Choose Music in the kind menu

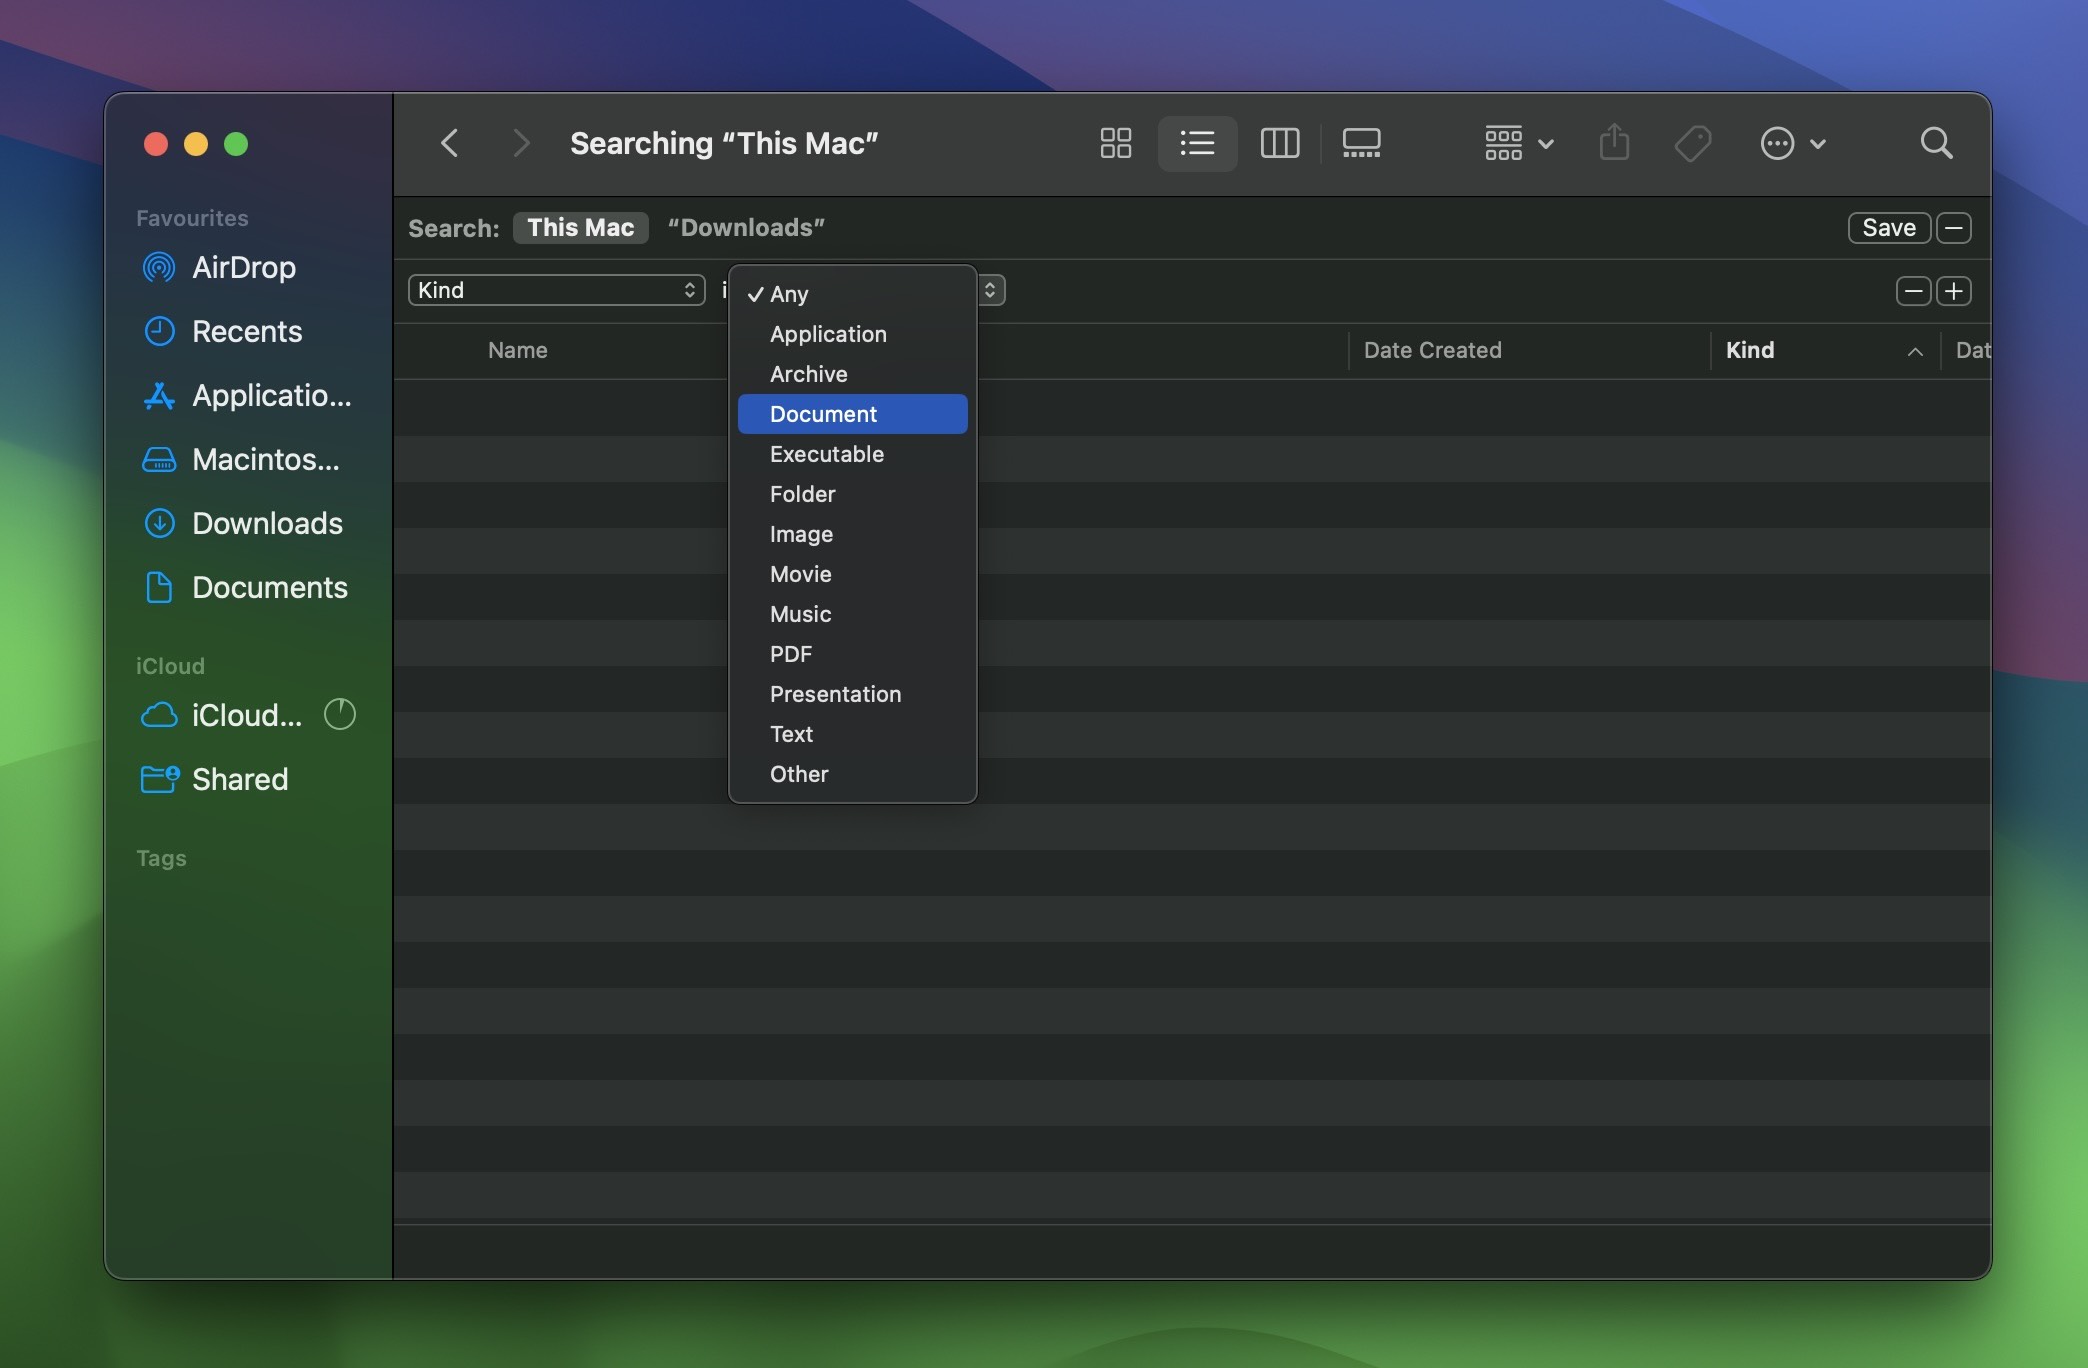852,614
